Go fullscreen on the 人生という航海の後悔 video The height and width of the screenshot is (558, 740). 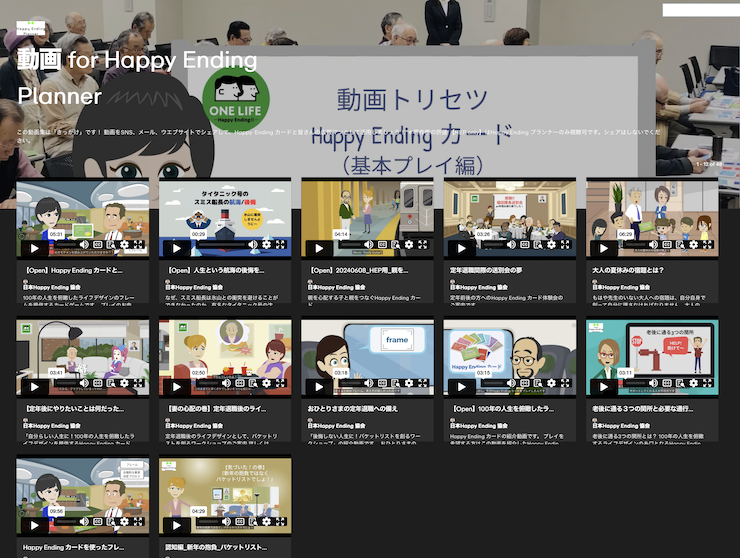280,244
